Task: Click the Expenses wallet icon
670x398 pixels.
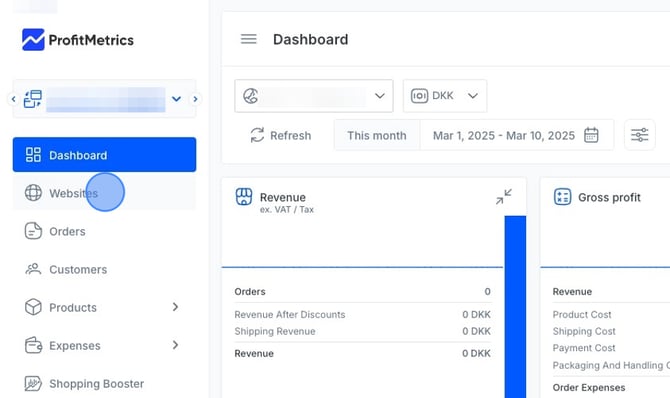Action: click(33, 345)
